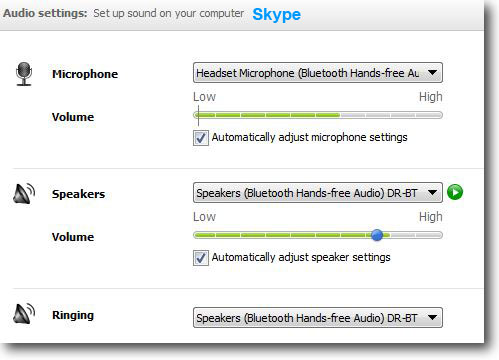Image resolution: width=499 pixels, height=360 pixels.
Task: Disable automatically adjust microphone settings
Action: click(x=201, y=138)
